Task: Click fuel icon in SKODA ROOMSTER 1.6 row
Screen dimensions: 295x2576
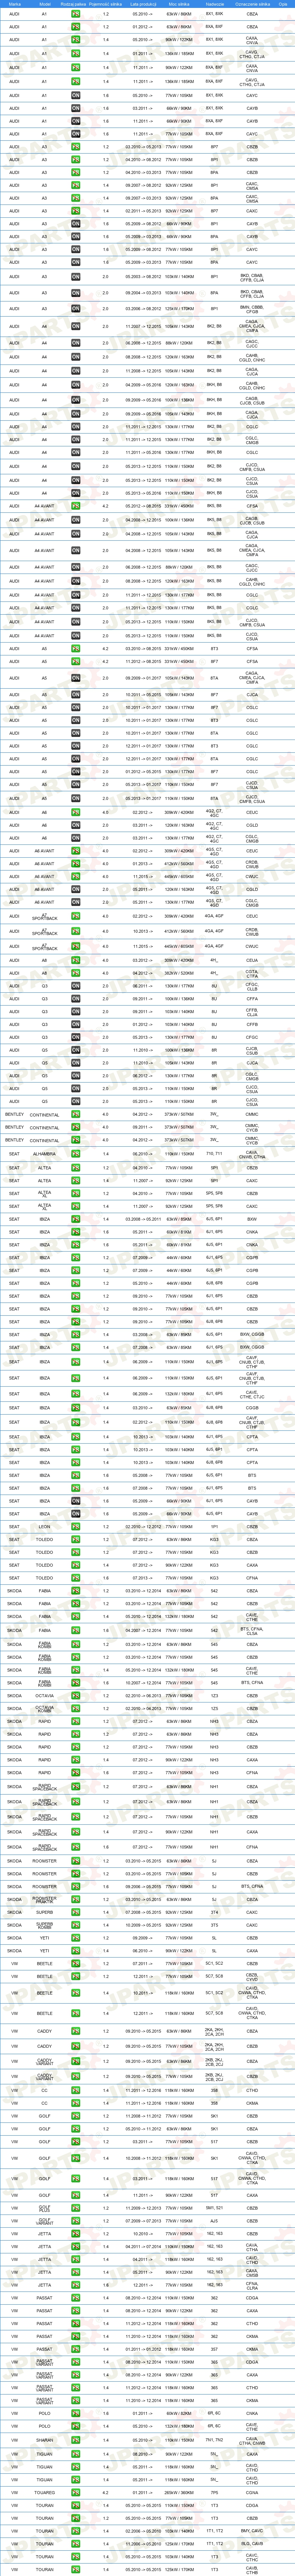Action: point(76,1886)
